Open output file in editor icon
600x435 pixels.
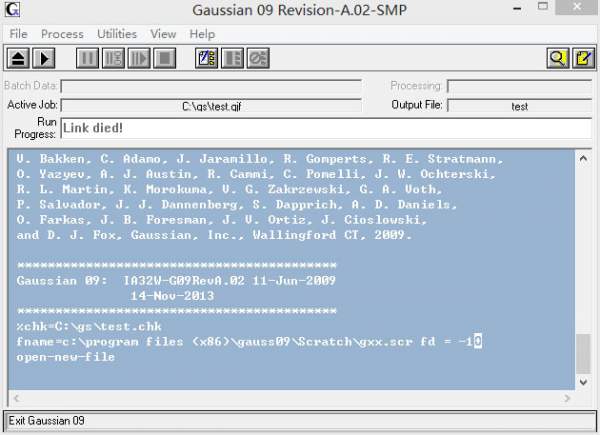click(x=583, y=59)
